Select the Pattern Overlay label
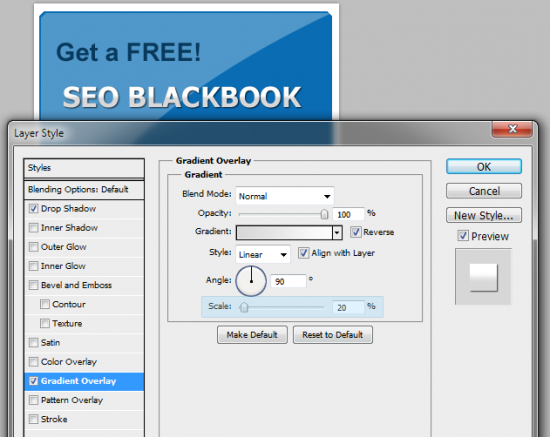The height and width of the screenshot is (437, 550). (x=72, y=400)
